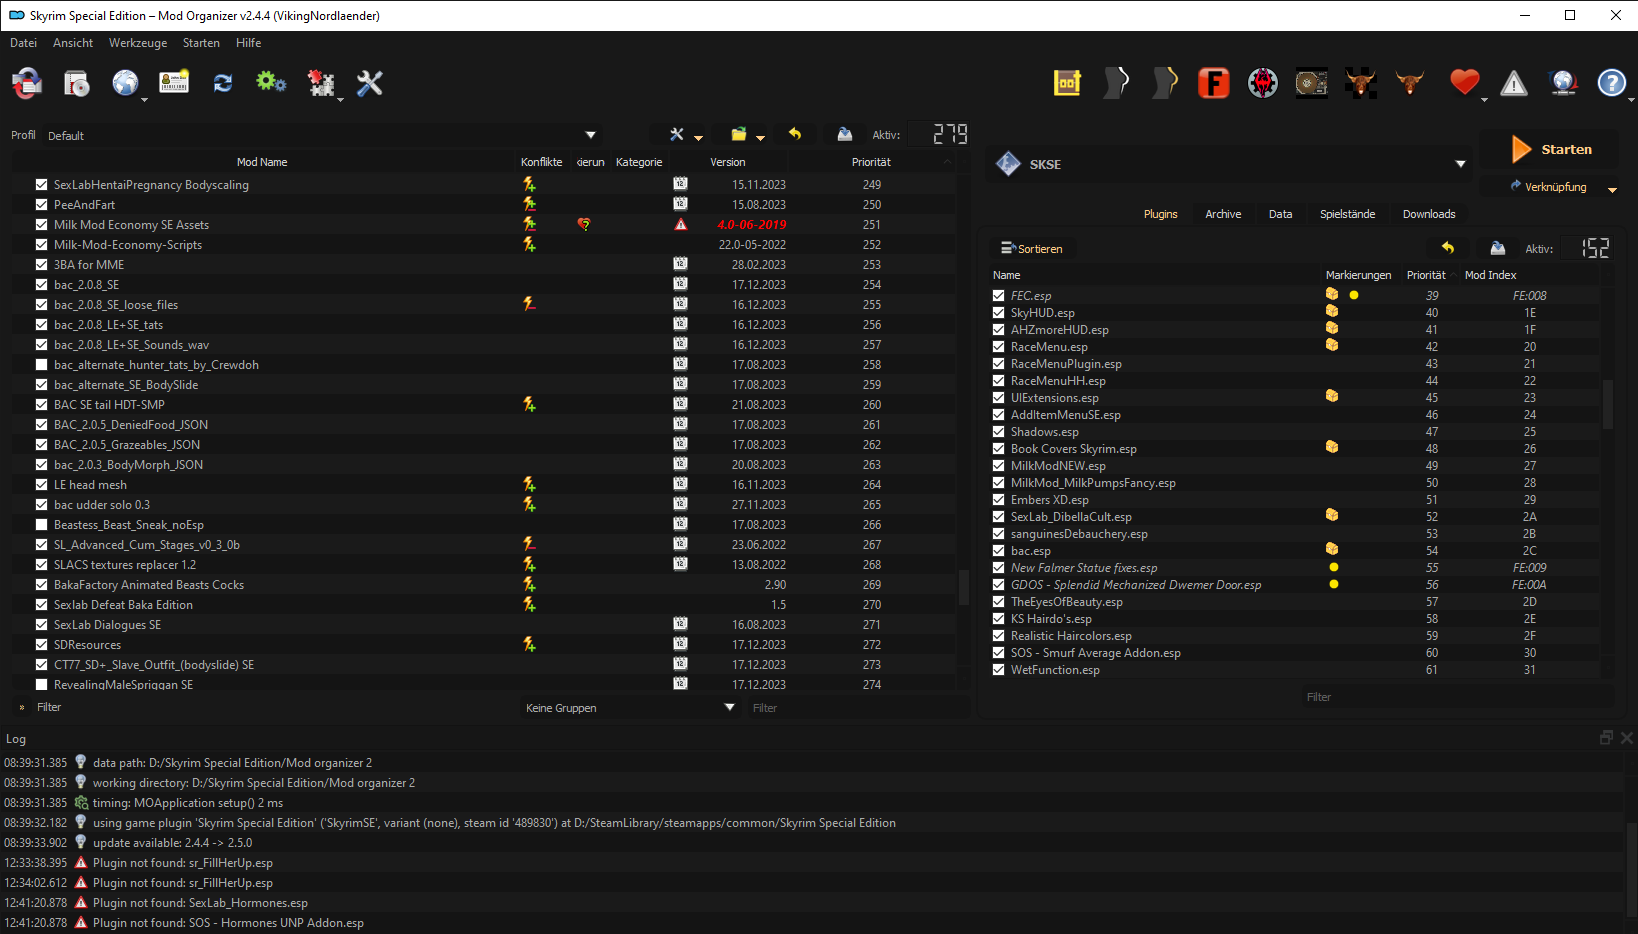Click the Starten launch button
Image resolution: width=1638 pixels, height=934 pixels.
pos(1550,149)
